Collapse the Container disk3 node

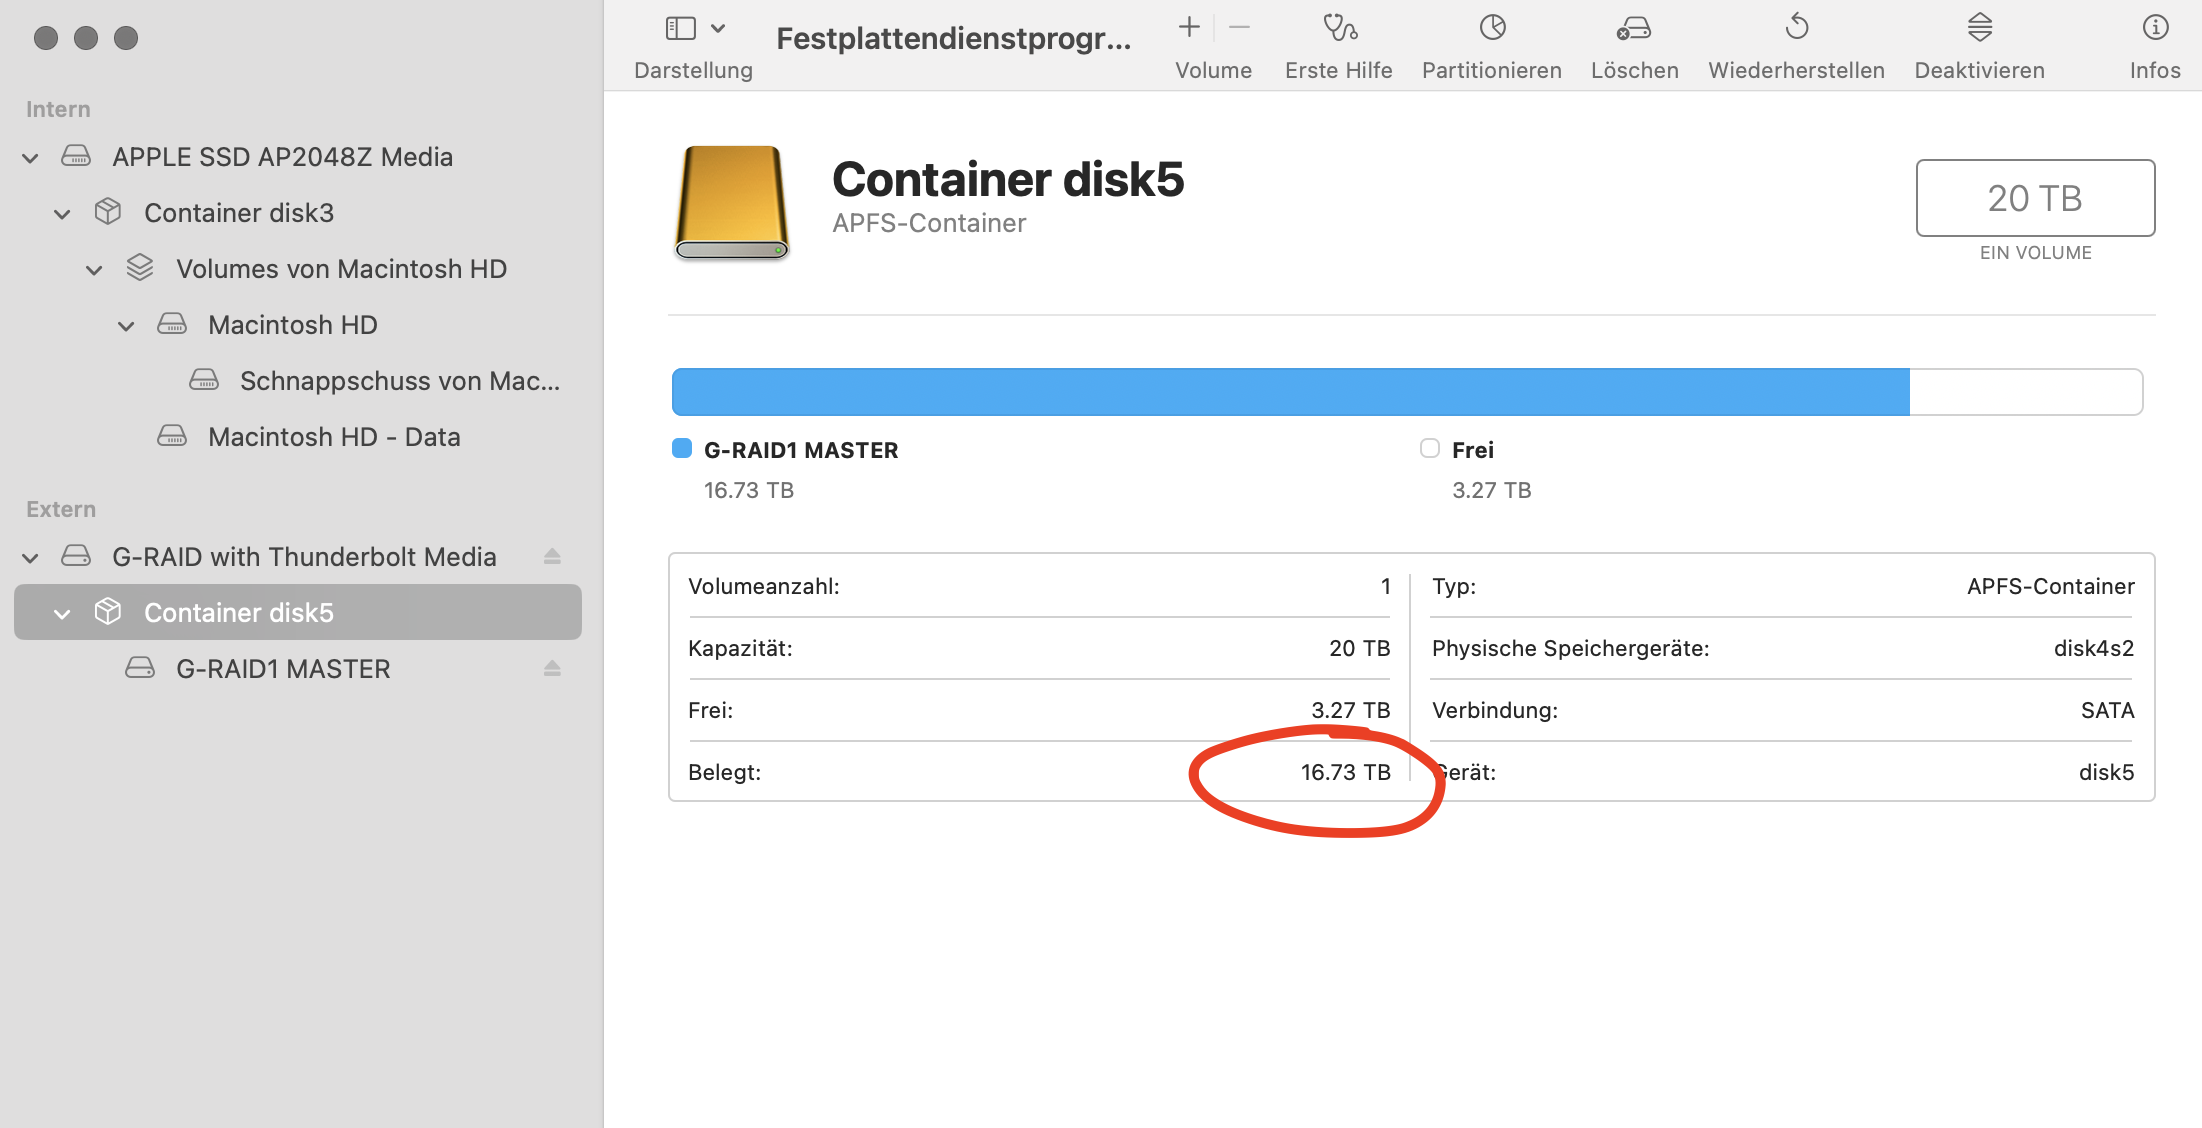coord(63,214)
